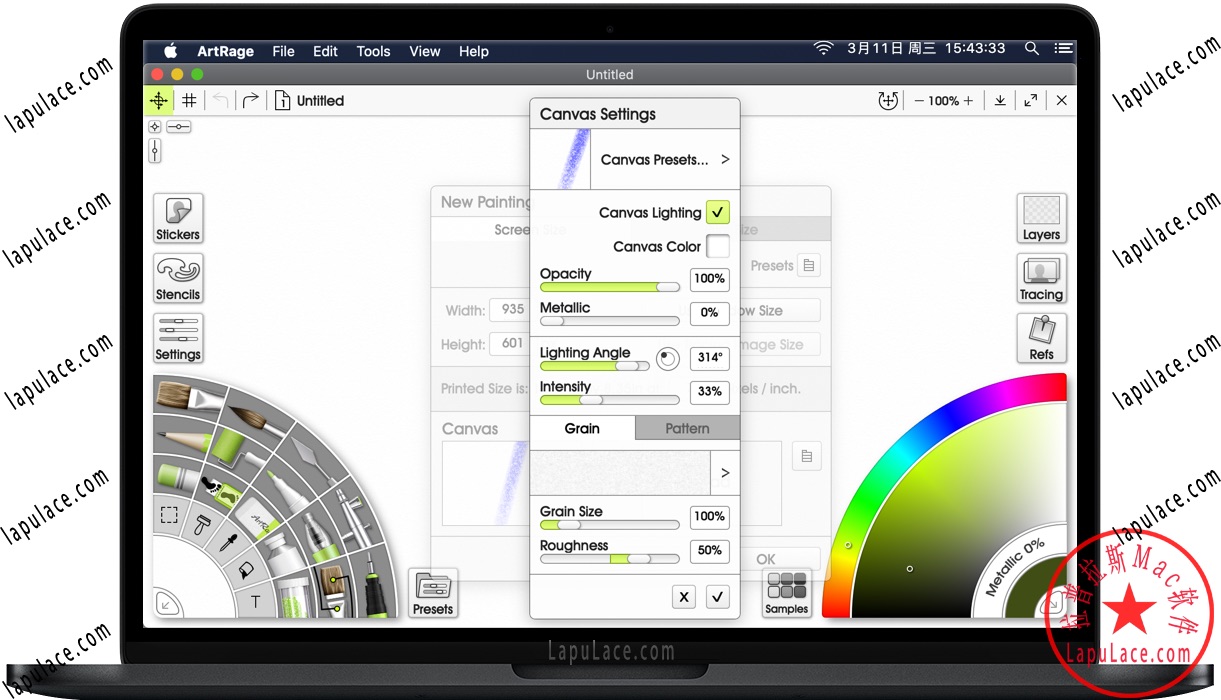This screenshot has width=1221, height=700.
Task: Open the Layers panel
Action: 1041,218
